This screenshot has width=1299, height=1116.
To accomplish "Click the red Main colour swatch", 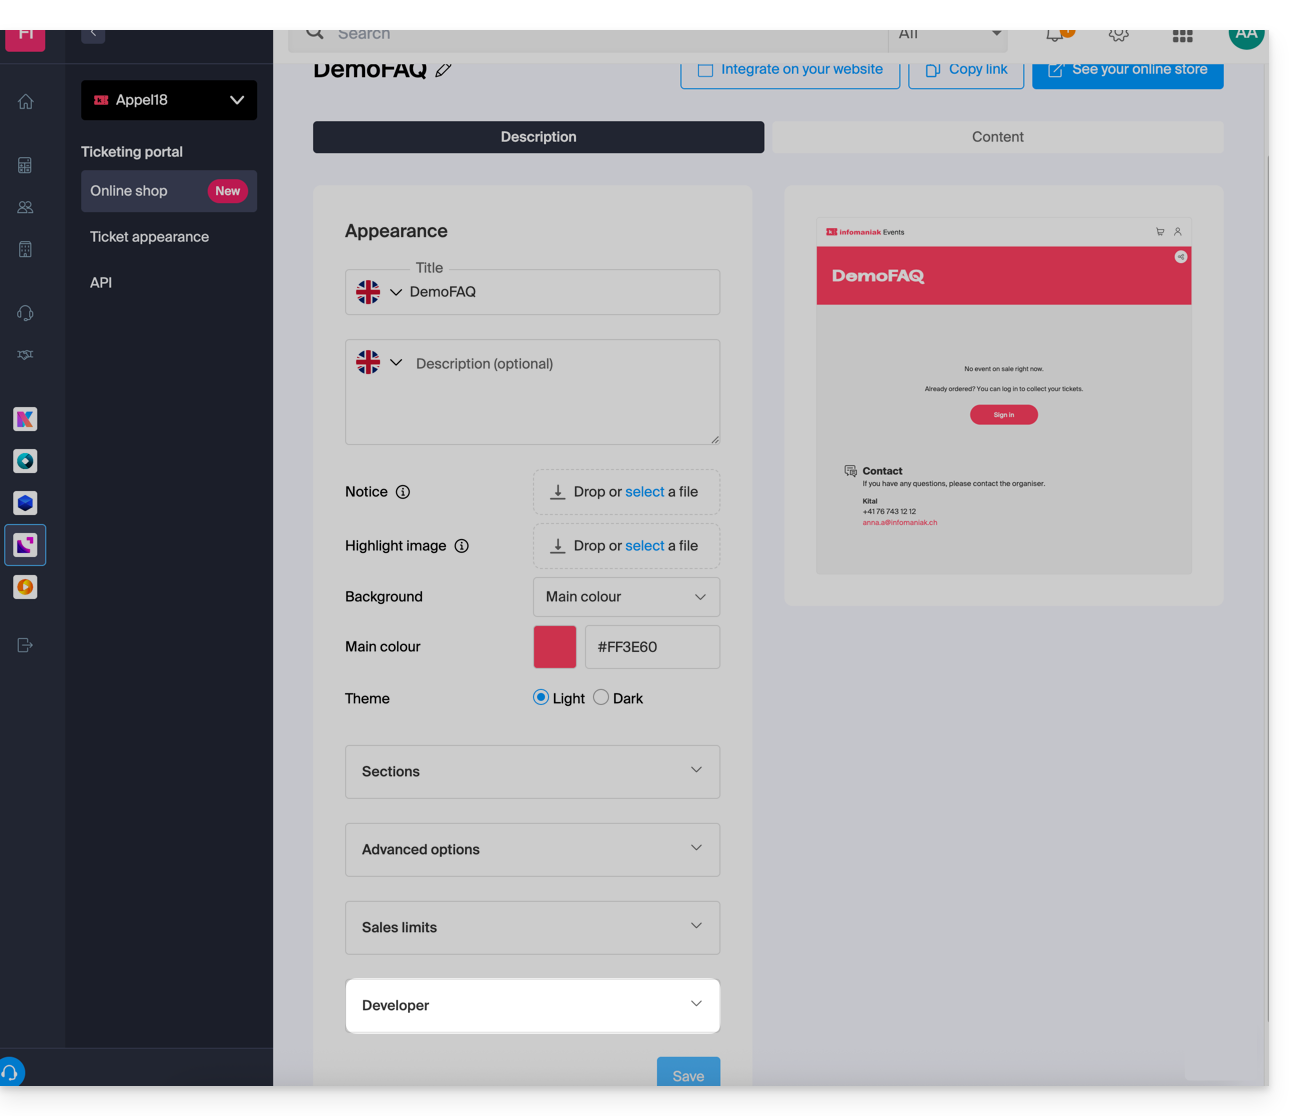I will (555, 647).
